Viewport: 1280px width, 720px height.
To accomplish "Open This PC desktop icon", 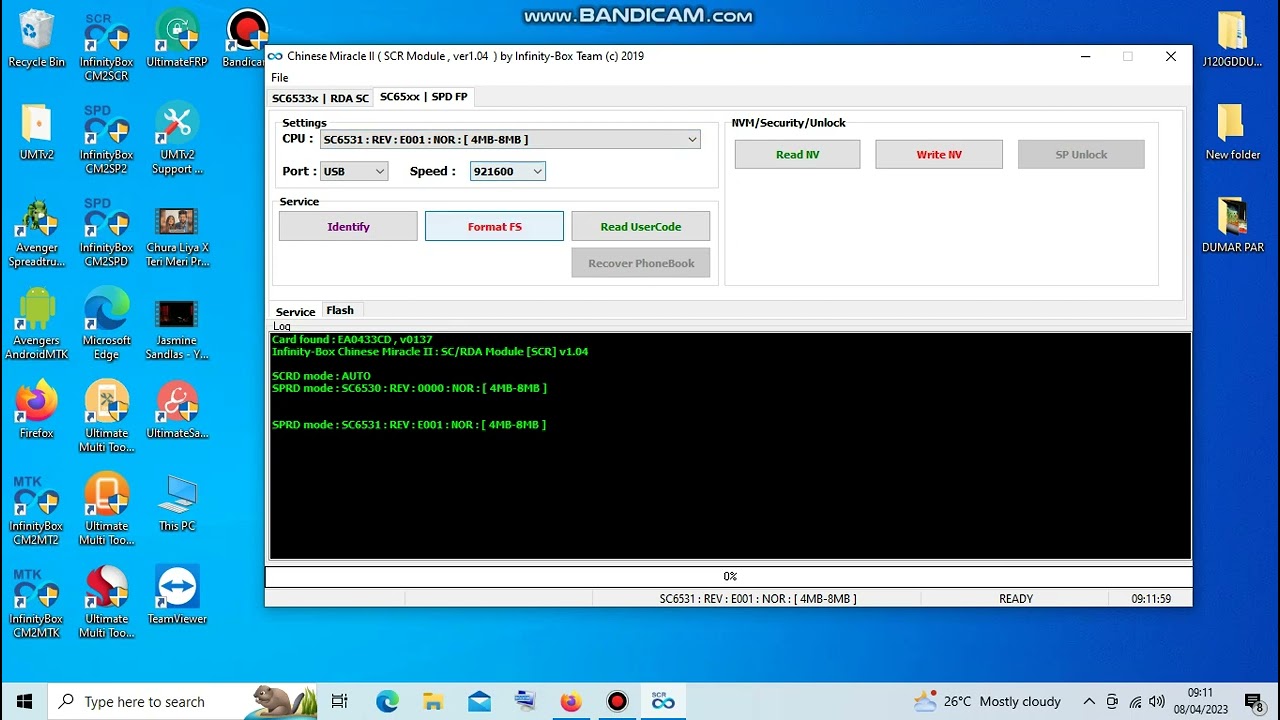I will click(177, 504).
